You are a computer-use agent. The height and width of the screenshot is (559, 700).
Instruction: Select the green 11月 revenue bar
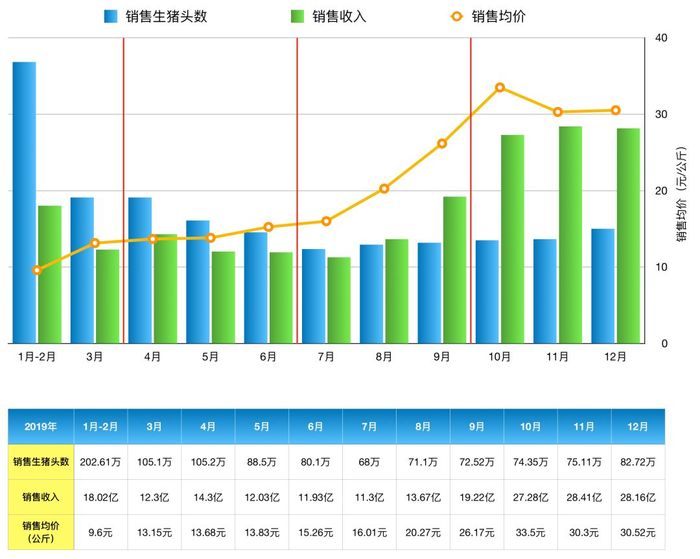(571, 235)
